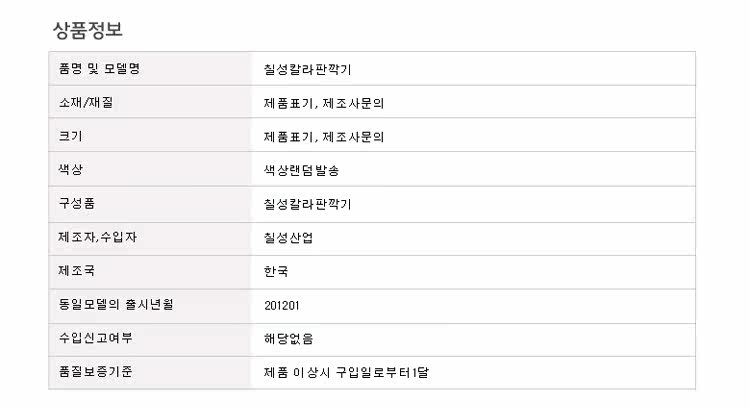
Task: Click the 구성품 label cell
Action: pos(77,204)
